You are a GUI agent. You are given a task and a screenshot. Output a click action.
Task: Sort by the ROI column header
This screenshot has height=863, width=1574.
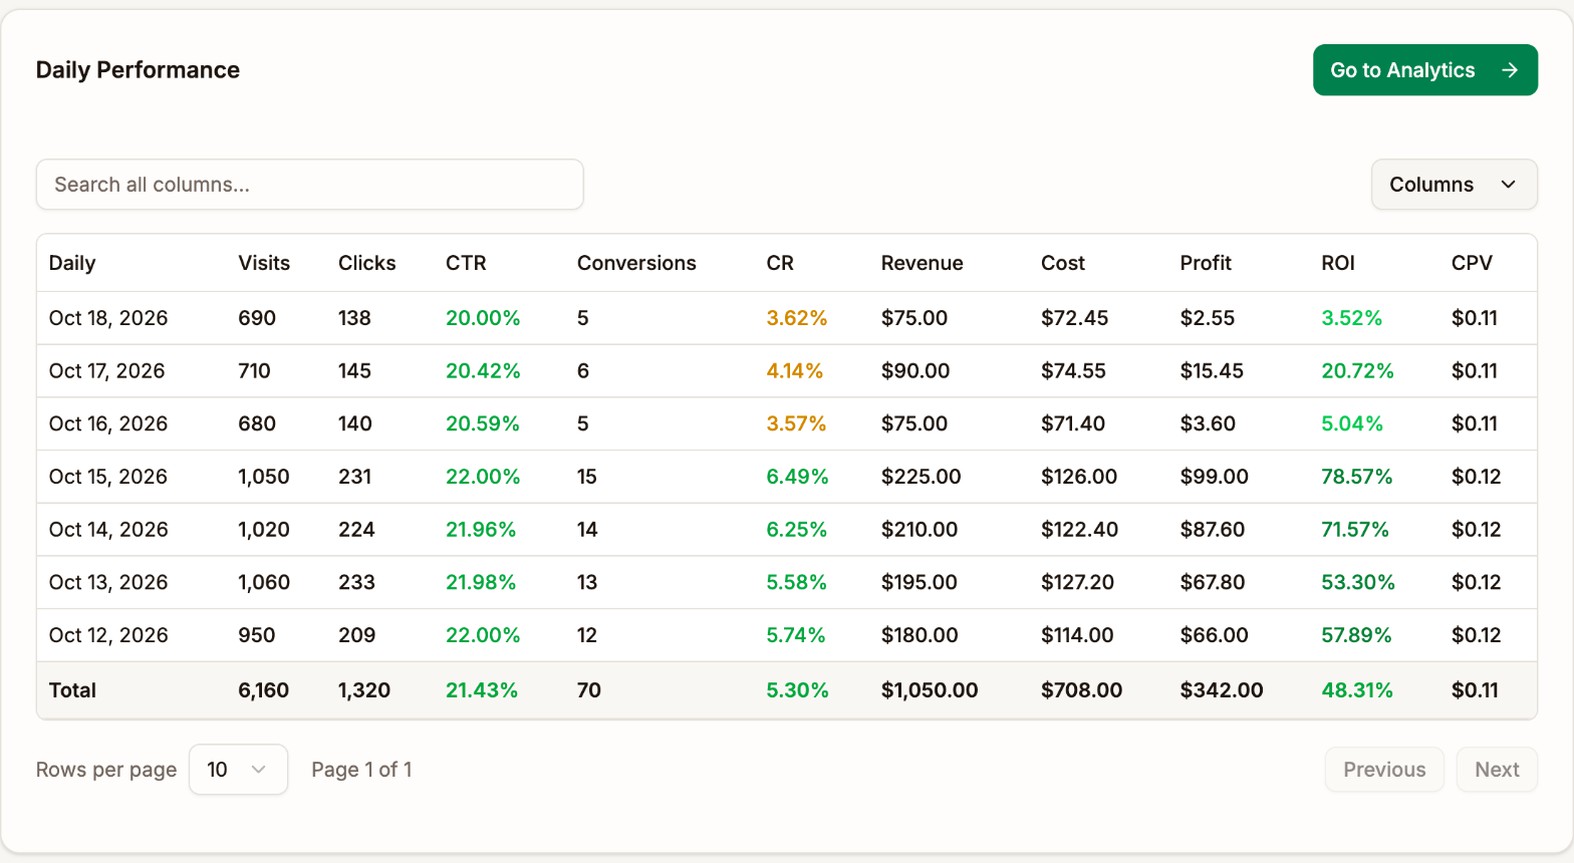[1338, 263]
